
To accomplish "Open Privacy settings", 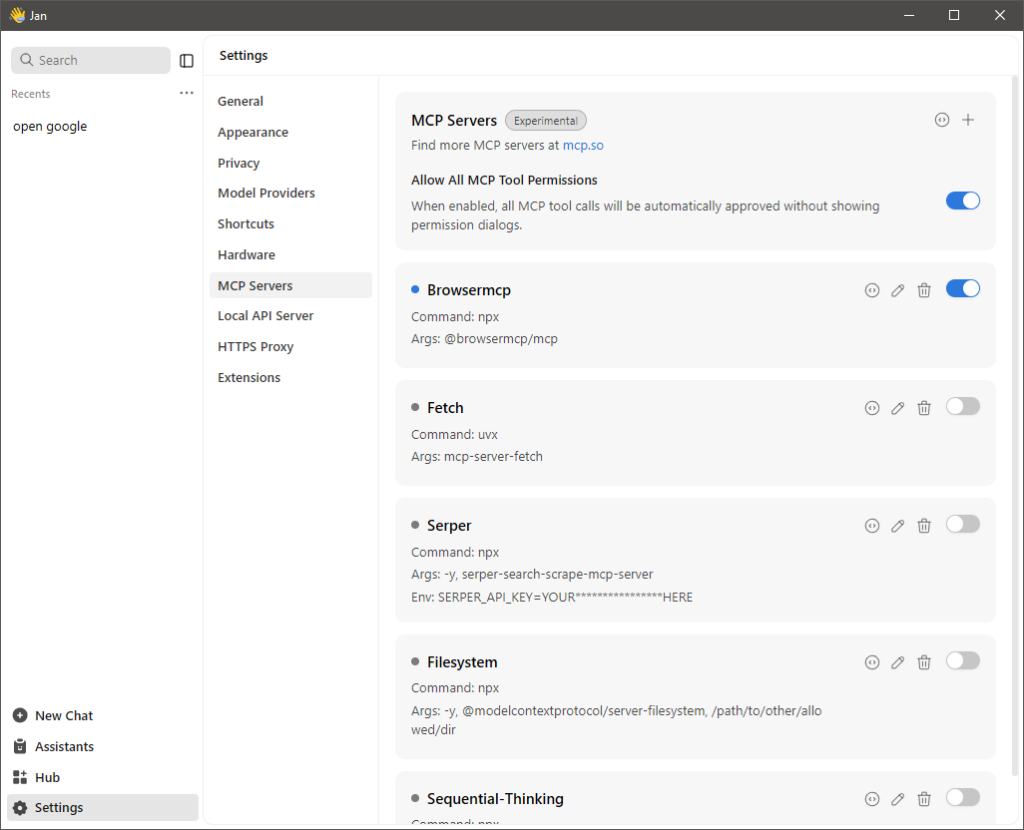I will (291, 163).
